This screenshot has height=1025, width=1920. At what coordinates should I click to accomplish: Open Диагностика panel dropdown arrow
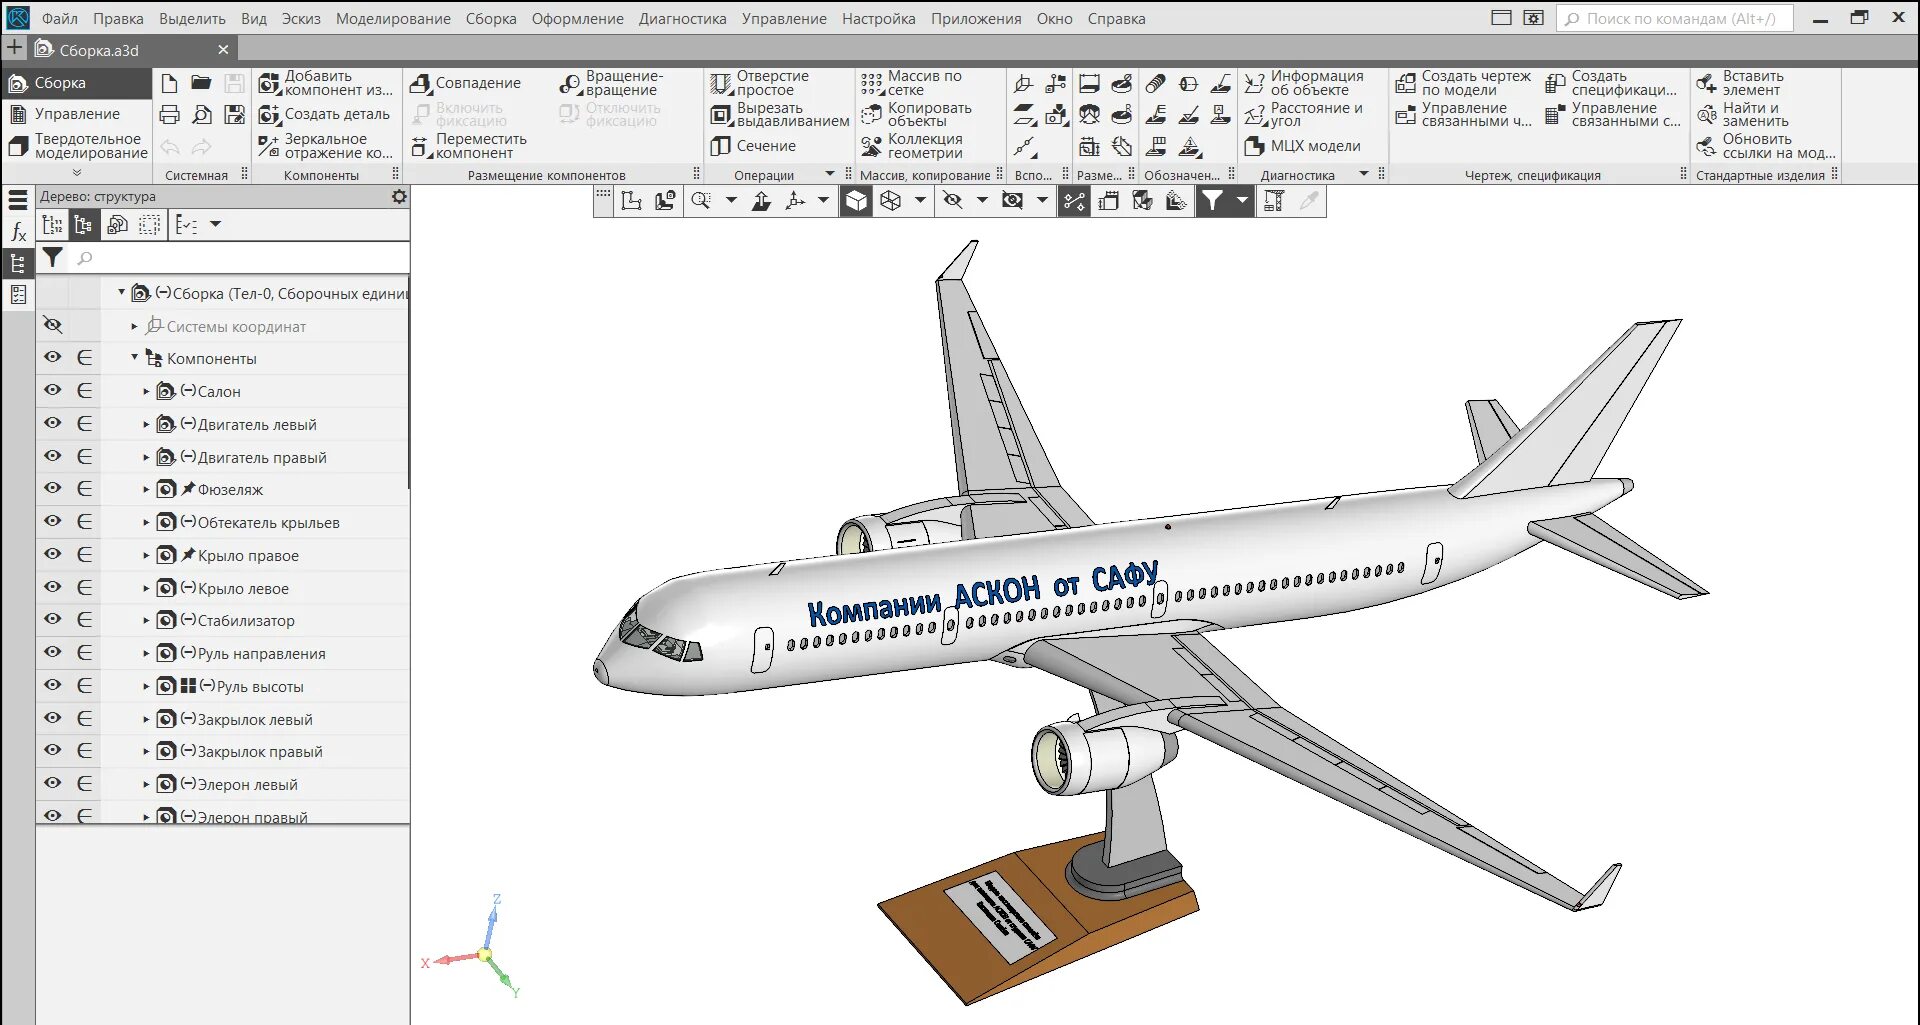(1363, 174)
